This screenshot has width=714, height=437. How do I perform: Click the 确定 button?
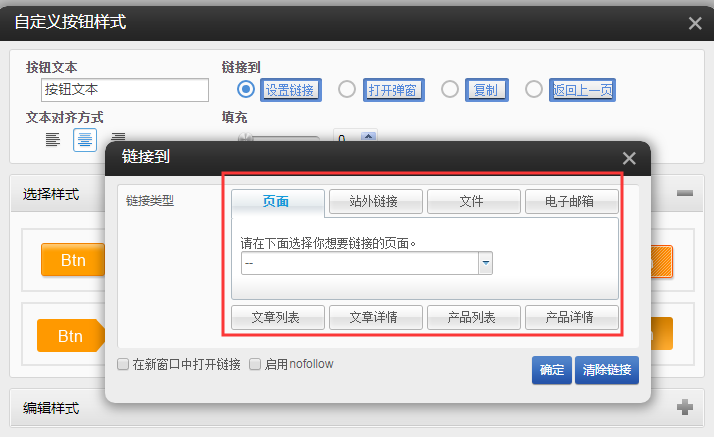[x=551, y=370]
